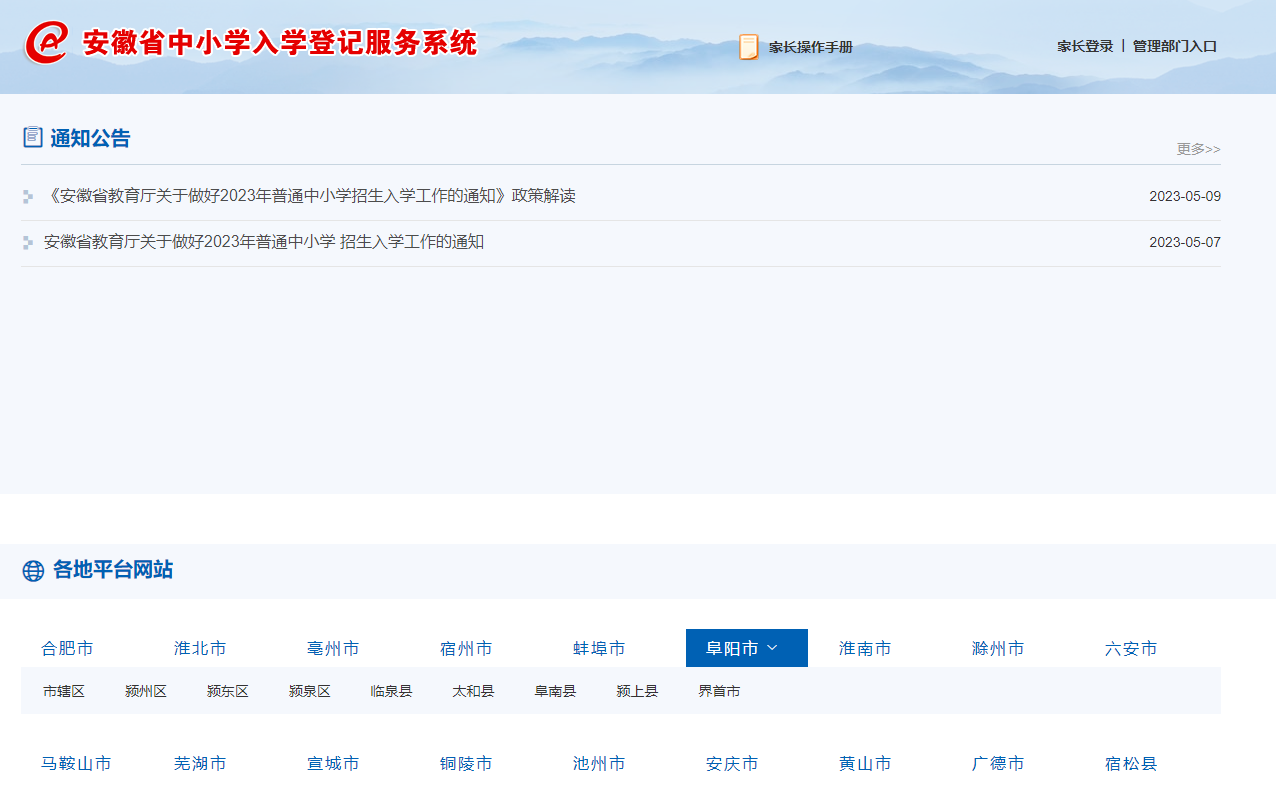The height and width of the screenshot is (787, 1276).
Task: Select the 池州市 city tab
Action: pyautogui.click(x=599, y=764)
